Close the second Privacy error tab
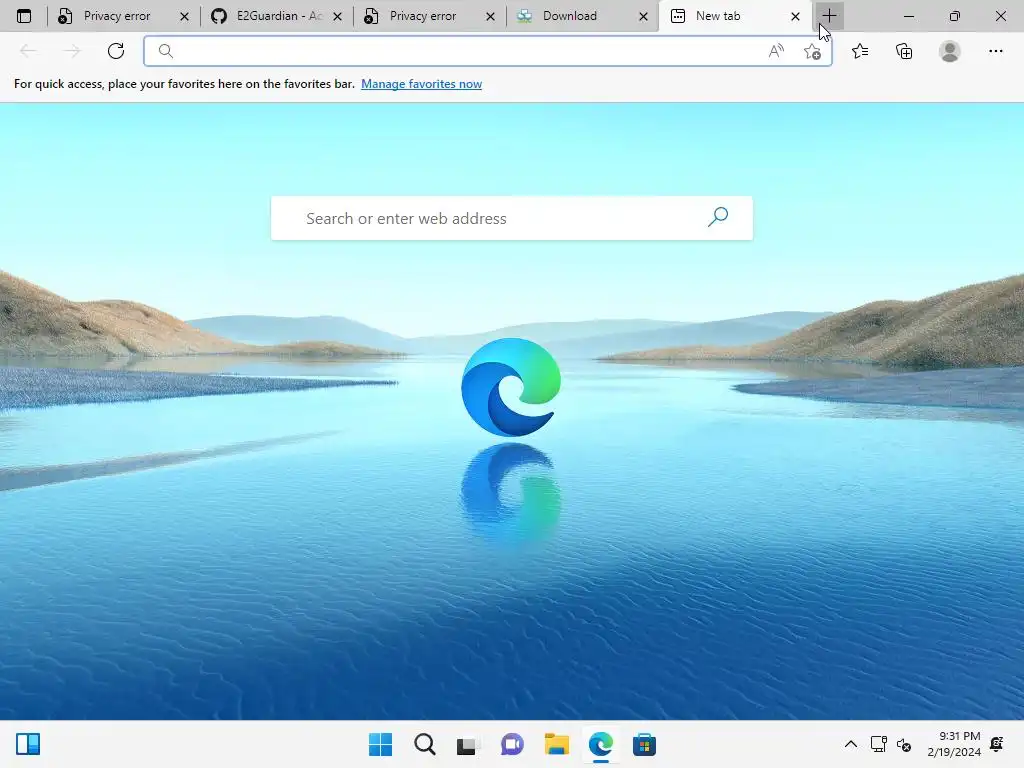This screenshot has height=768, width=1024. point(490,16)
